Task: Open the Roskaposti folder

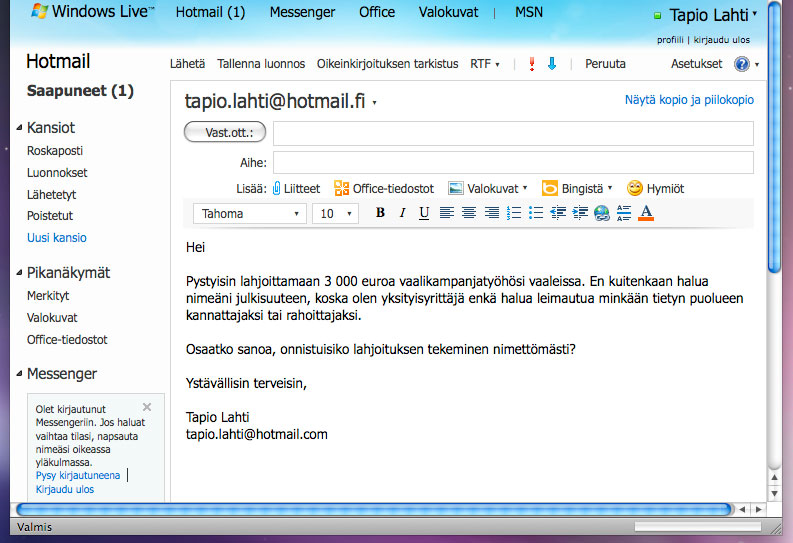Action: point(55,151)
